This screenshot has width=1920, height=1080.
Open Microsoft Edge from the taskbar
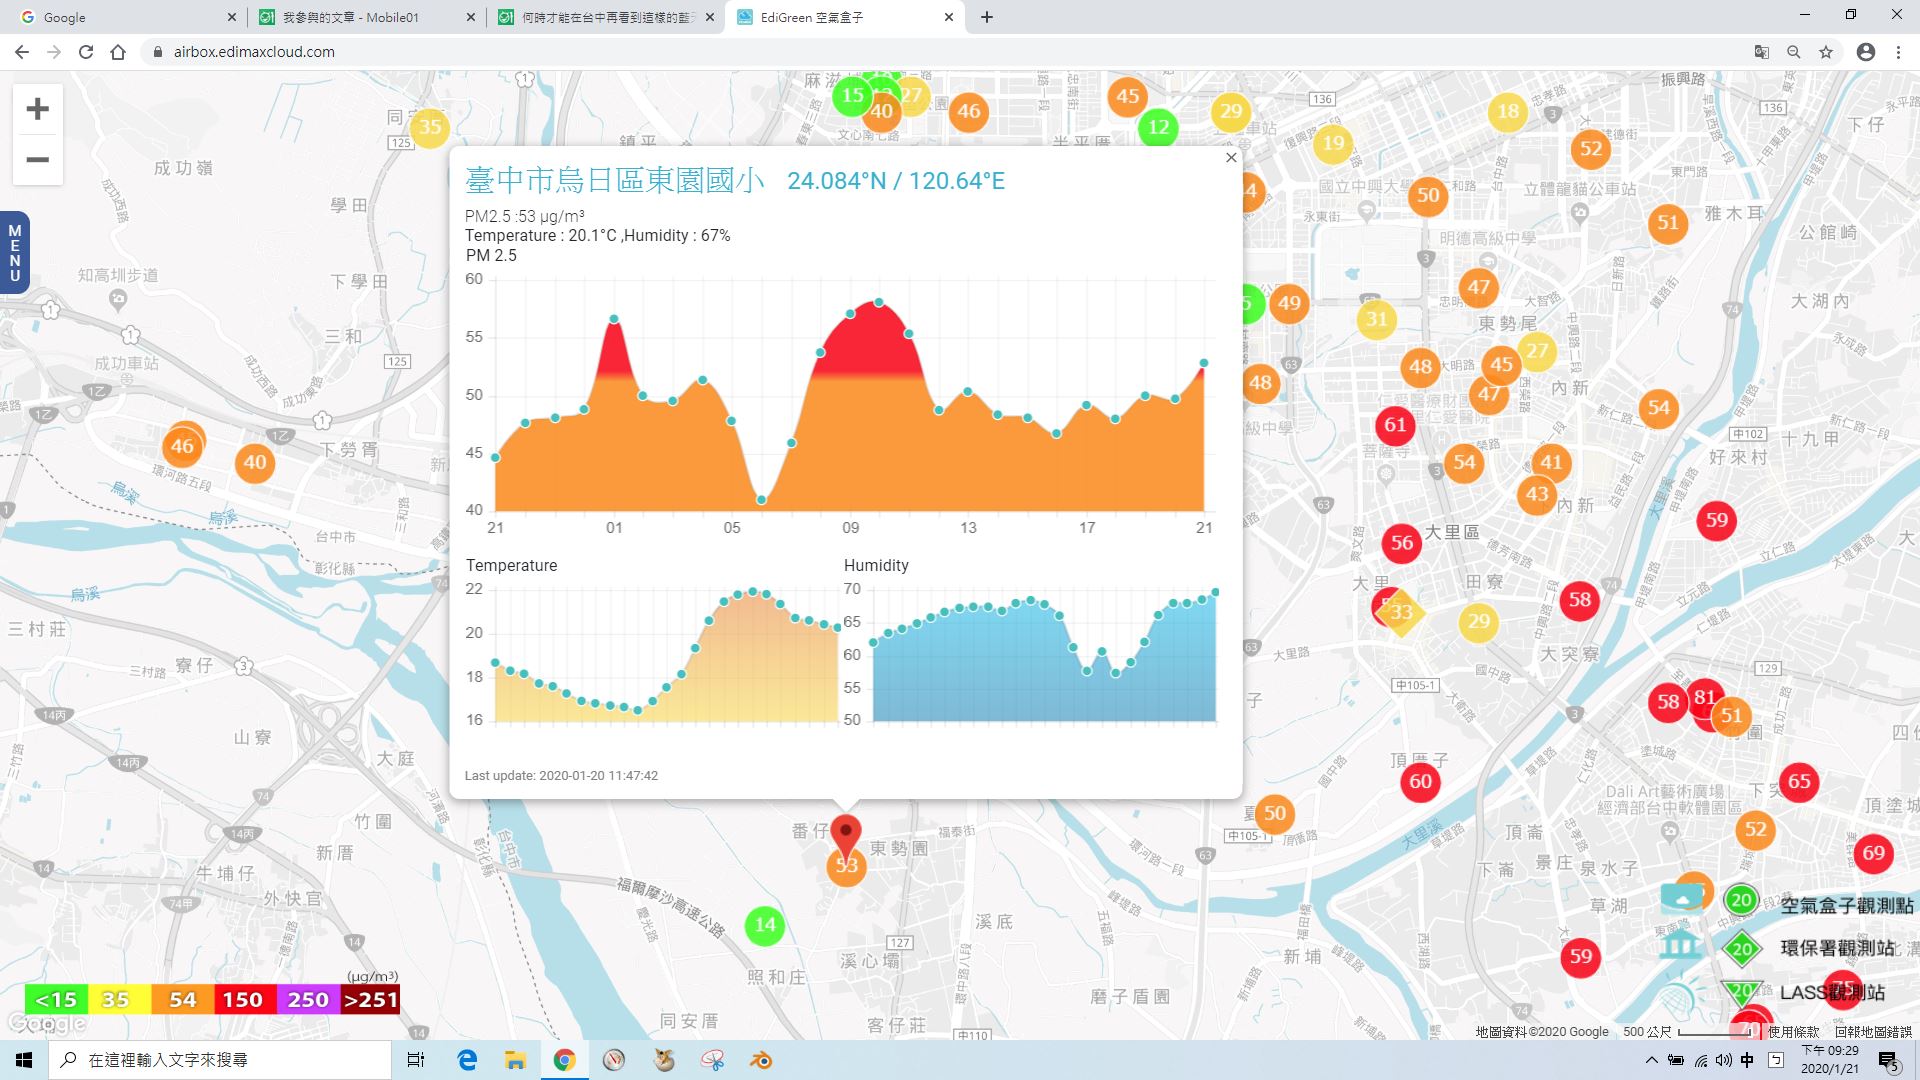point(467,1060)
